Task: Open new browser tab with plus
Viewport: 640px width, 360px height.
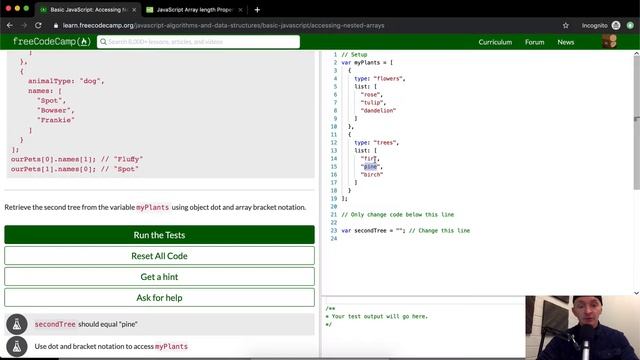Action: pos(257,10)
